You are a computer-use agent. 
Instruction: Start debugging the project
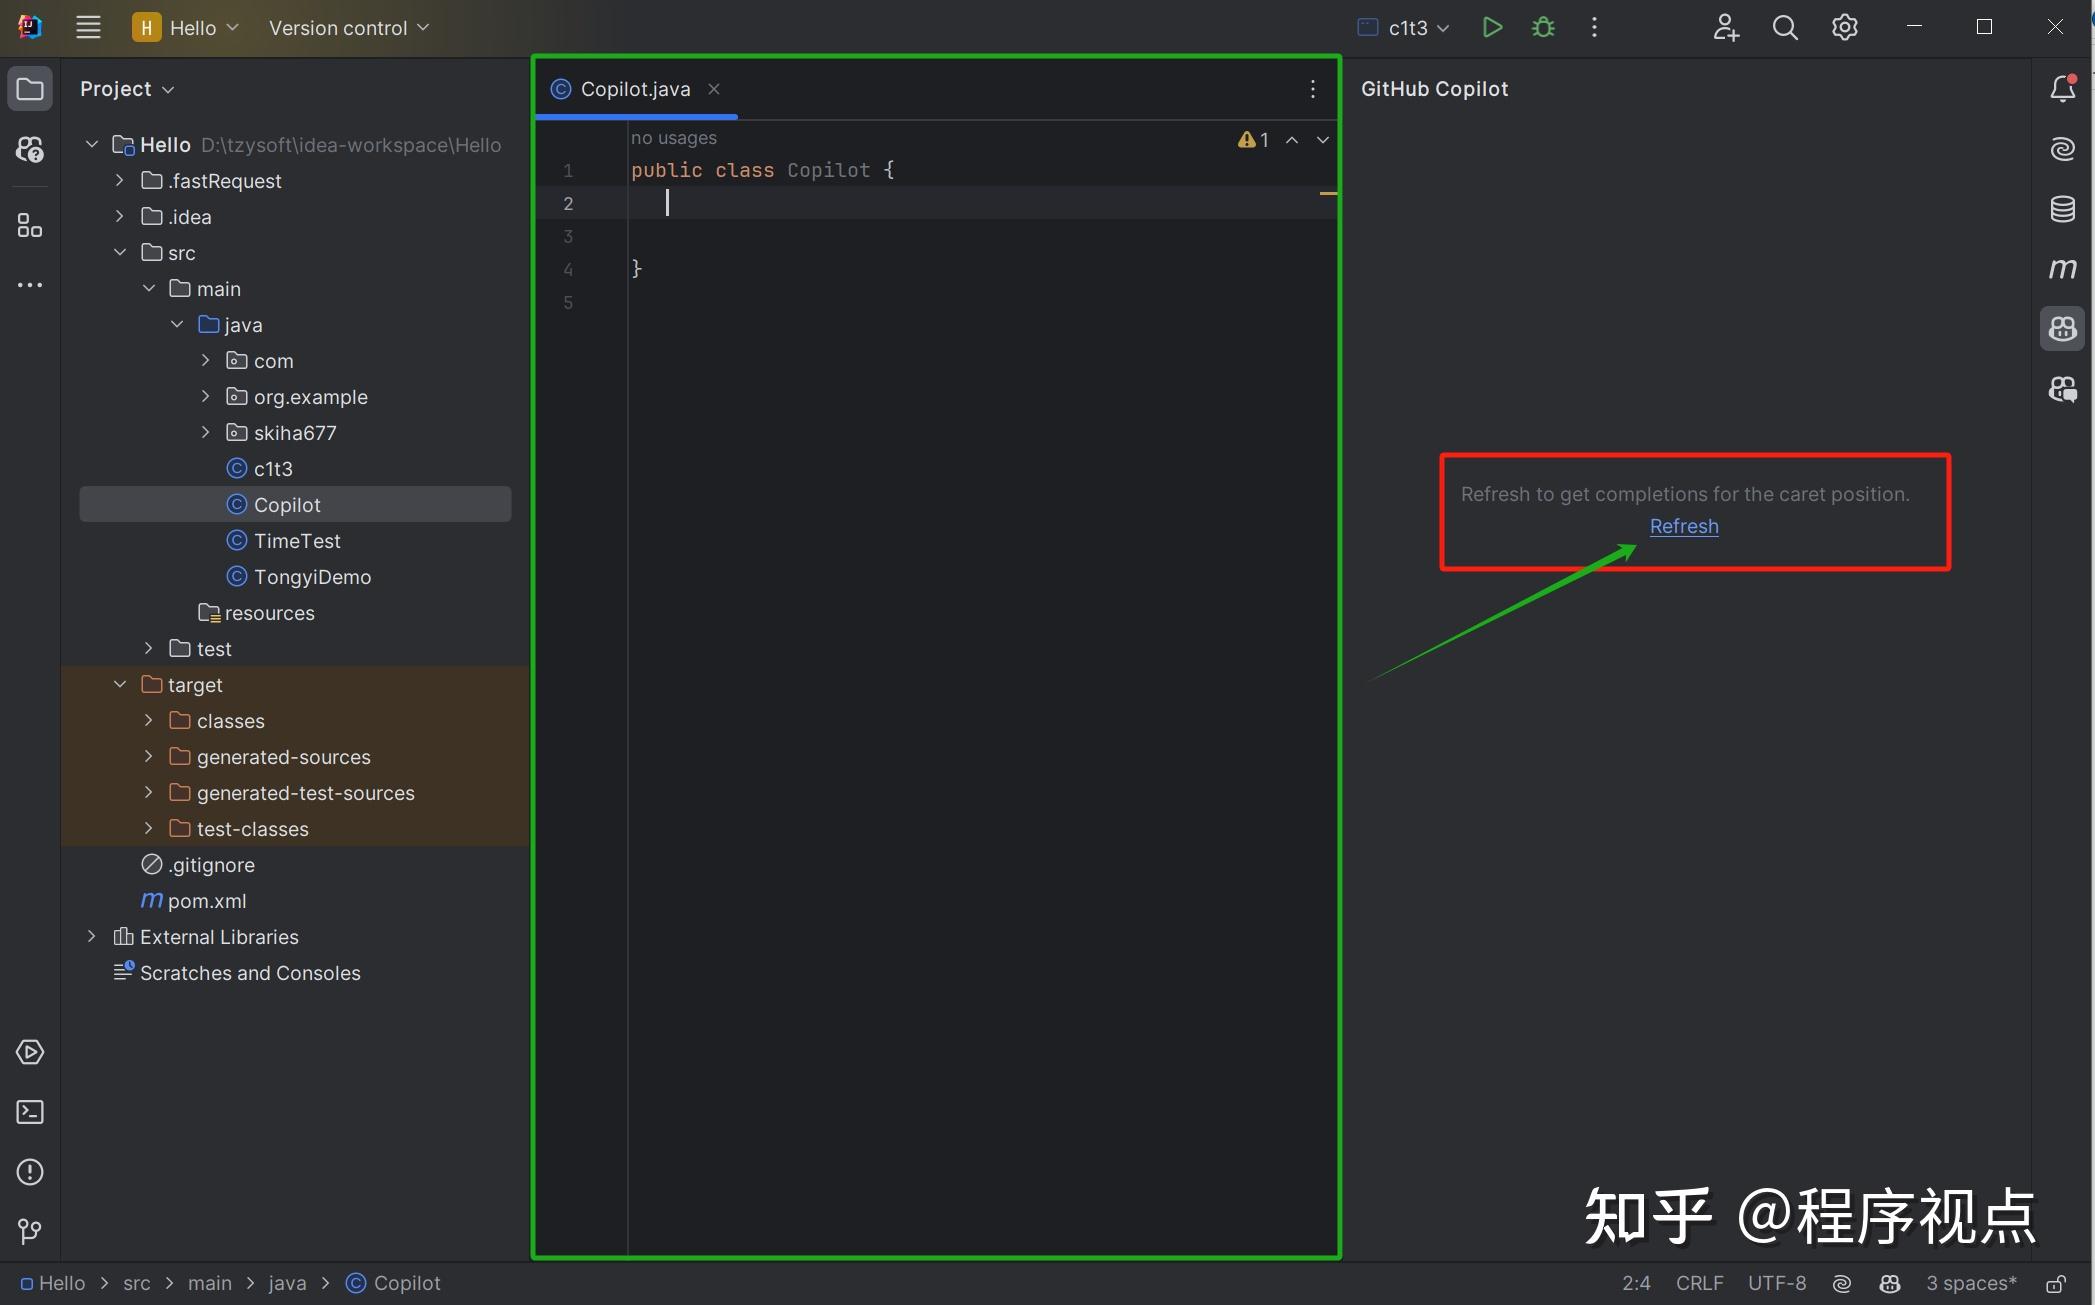click(x=1543, y=27)
